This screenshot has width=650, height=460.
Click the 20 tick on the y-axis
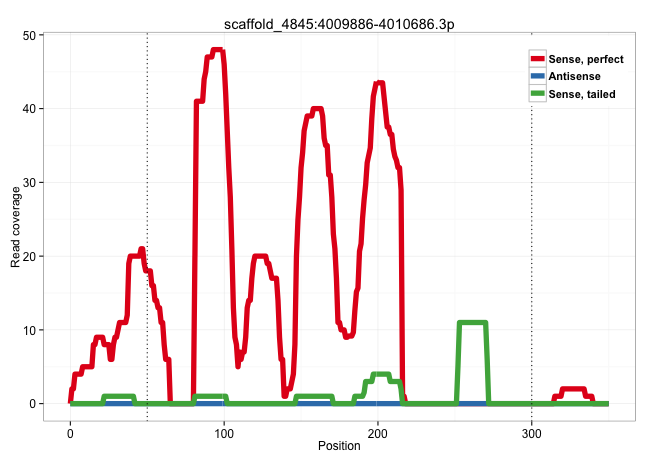(29, 256)
